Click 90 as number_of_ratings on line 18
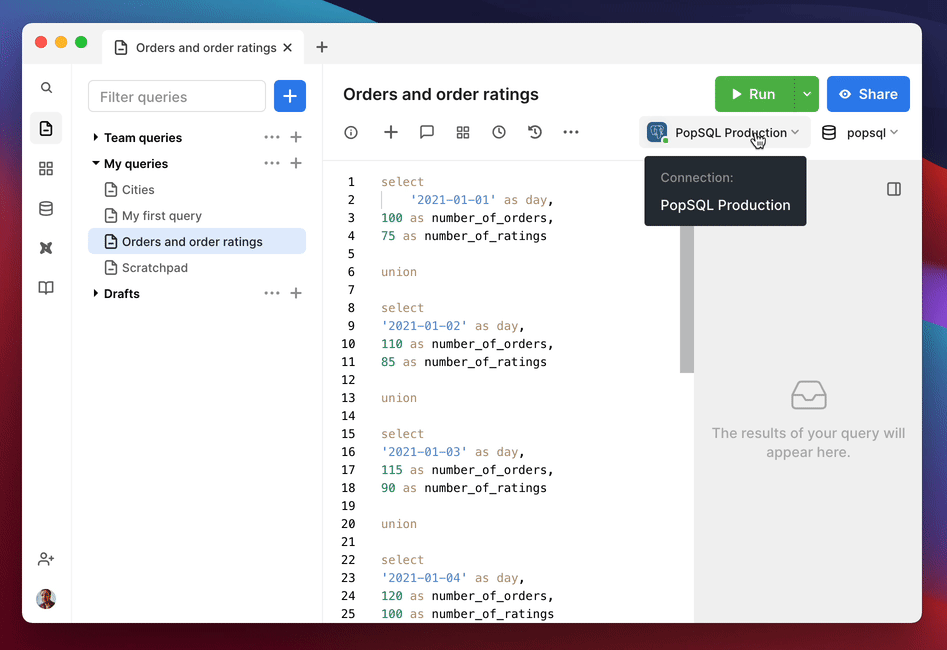 click(x=464, y=488)
